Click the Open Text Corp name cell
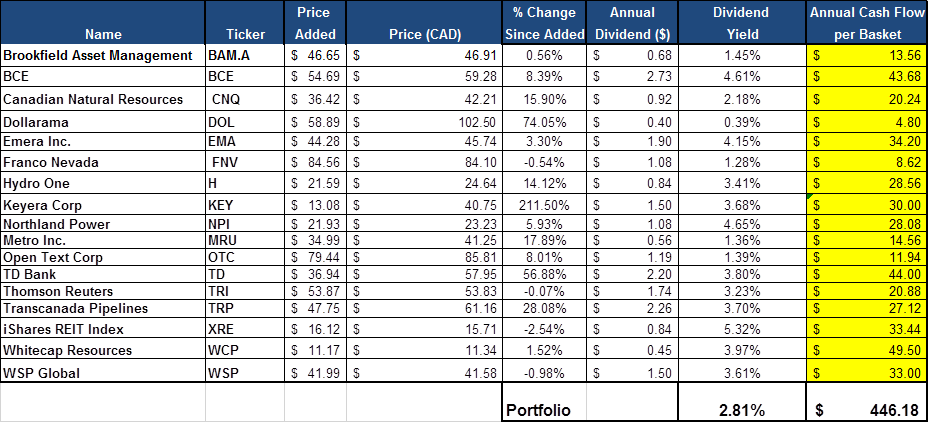The height and width of the screenshot is (423, 929). [102, 258]
